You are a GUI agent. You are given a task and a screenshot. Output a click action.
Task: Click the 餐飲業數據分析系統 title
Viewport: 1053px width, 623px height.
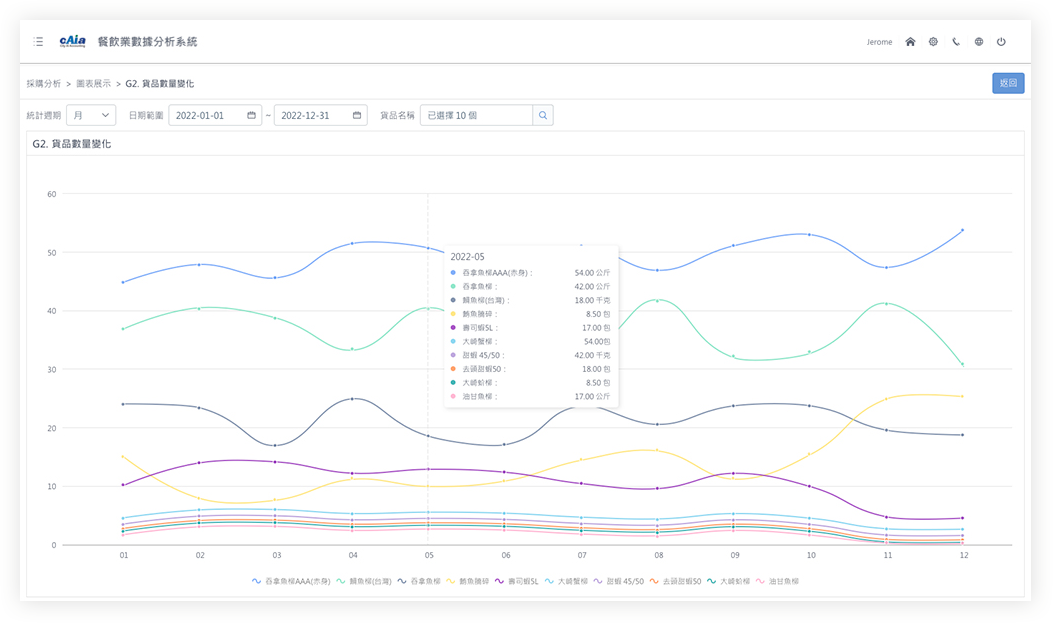coord(148,42)
